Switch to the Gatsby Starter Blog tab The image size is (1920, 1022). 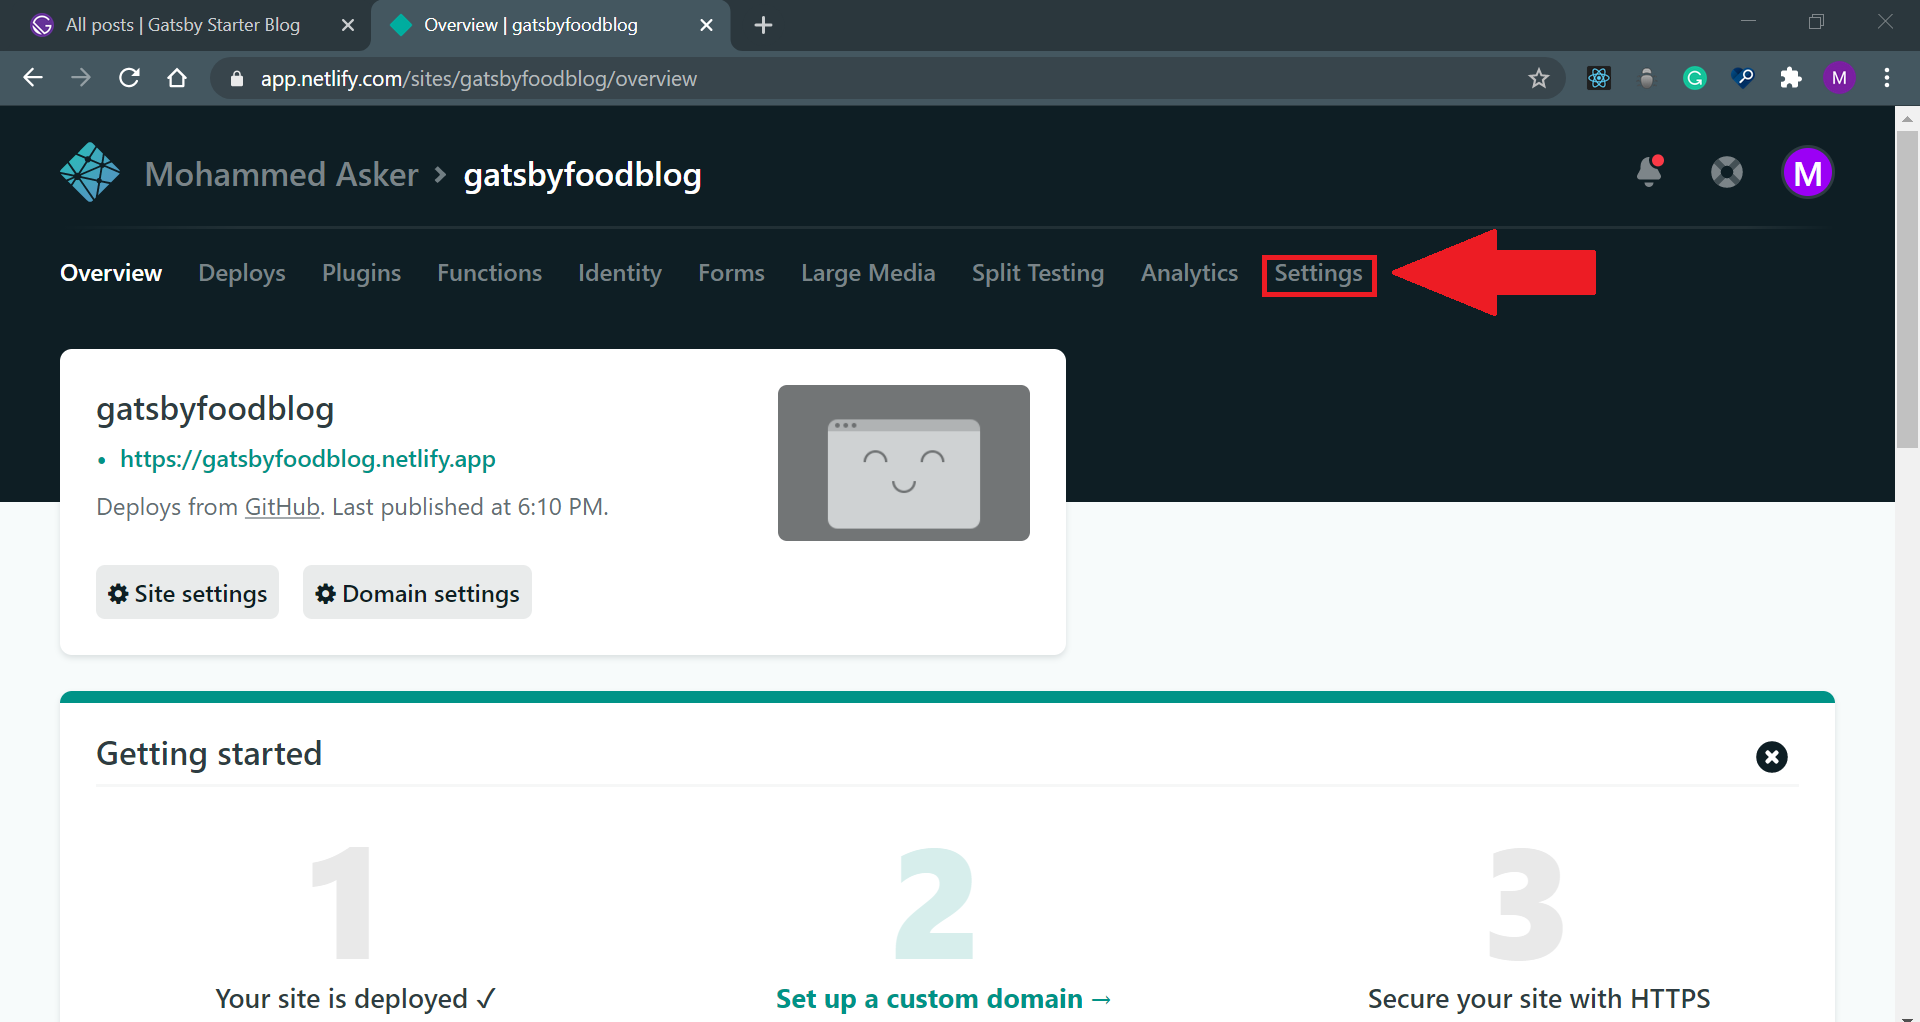(x=183, y=25)
